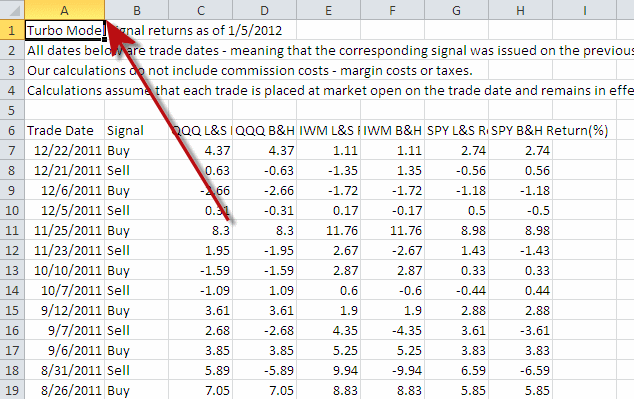Screen dimensions: 634x399
Task: Click the date cell 11/23/2011
Action: pyautogui.click(x=65, y=250)
